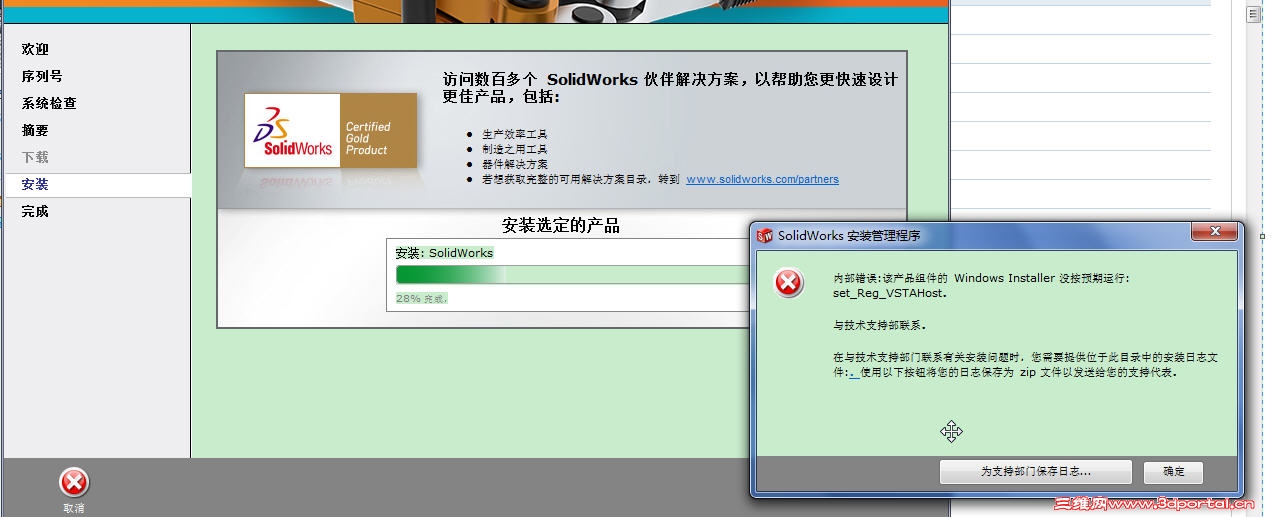Click the 生产效率工具 bullet item
Screen dimensions: 1274x517
click(514, 134)
